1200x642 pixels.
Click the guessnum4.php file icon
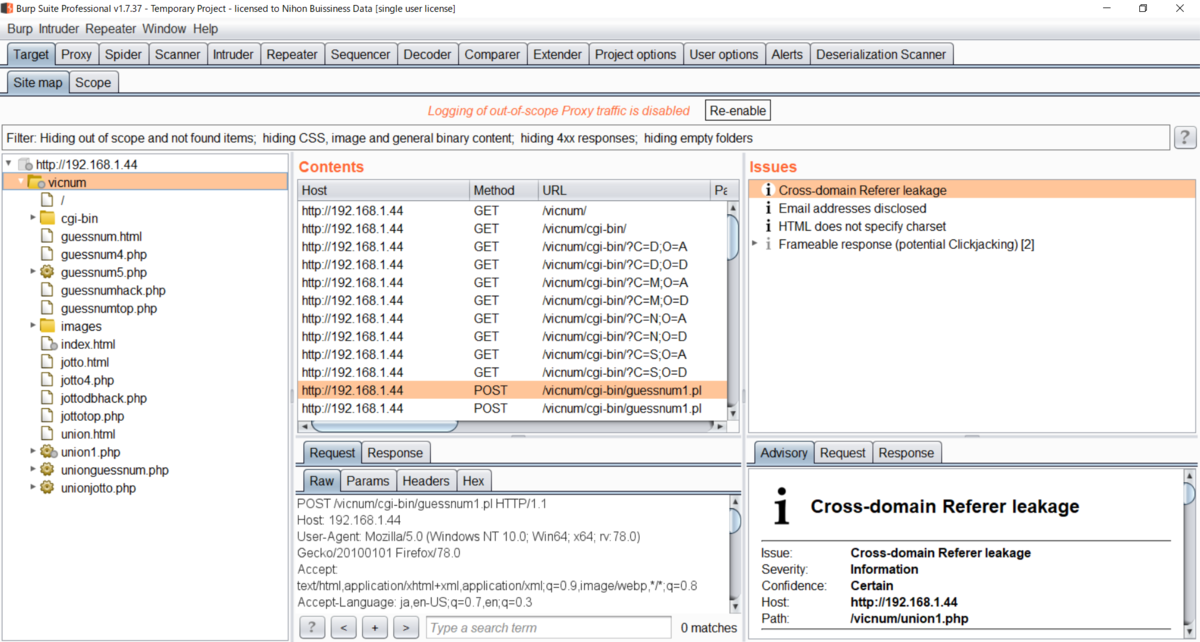click(x=47, y=254)
